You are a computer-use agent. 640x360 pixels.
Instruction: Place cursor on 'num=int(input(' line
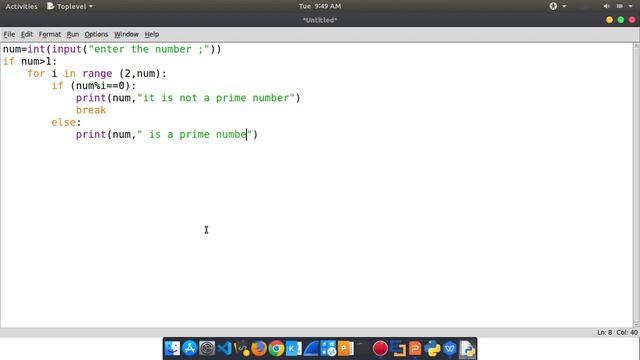click(x=112, y=49)
